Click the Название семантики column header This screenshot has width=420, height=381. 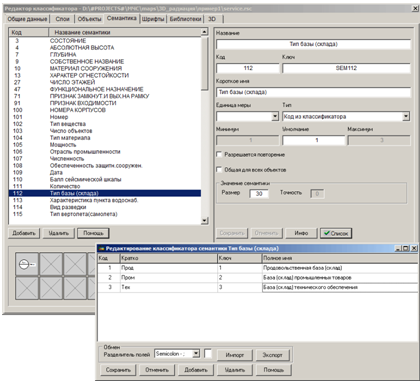(x=125, y=32)
